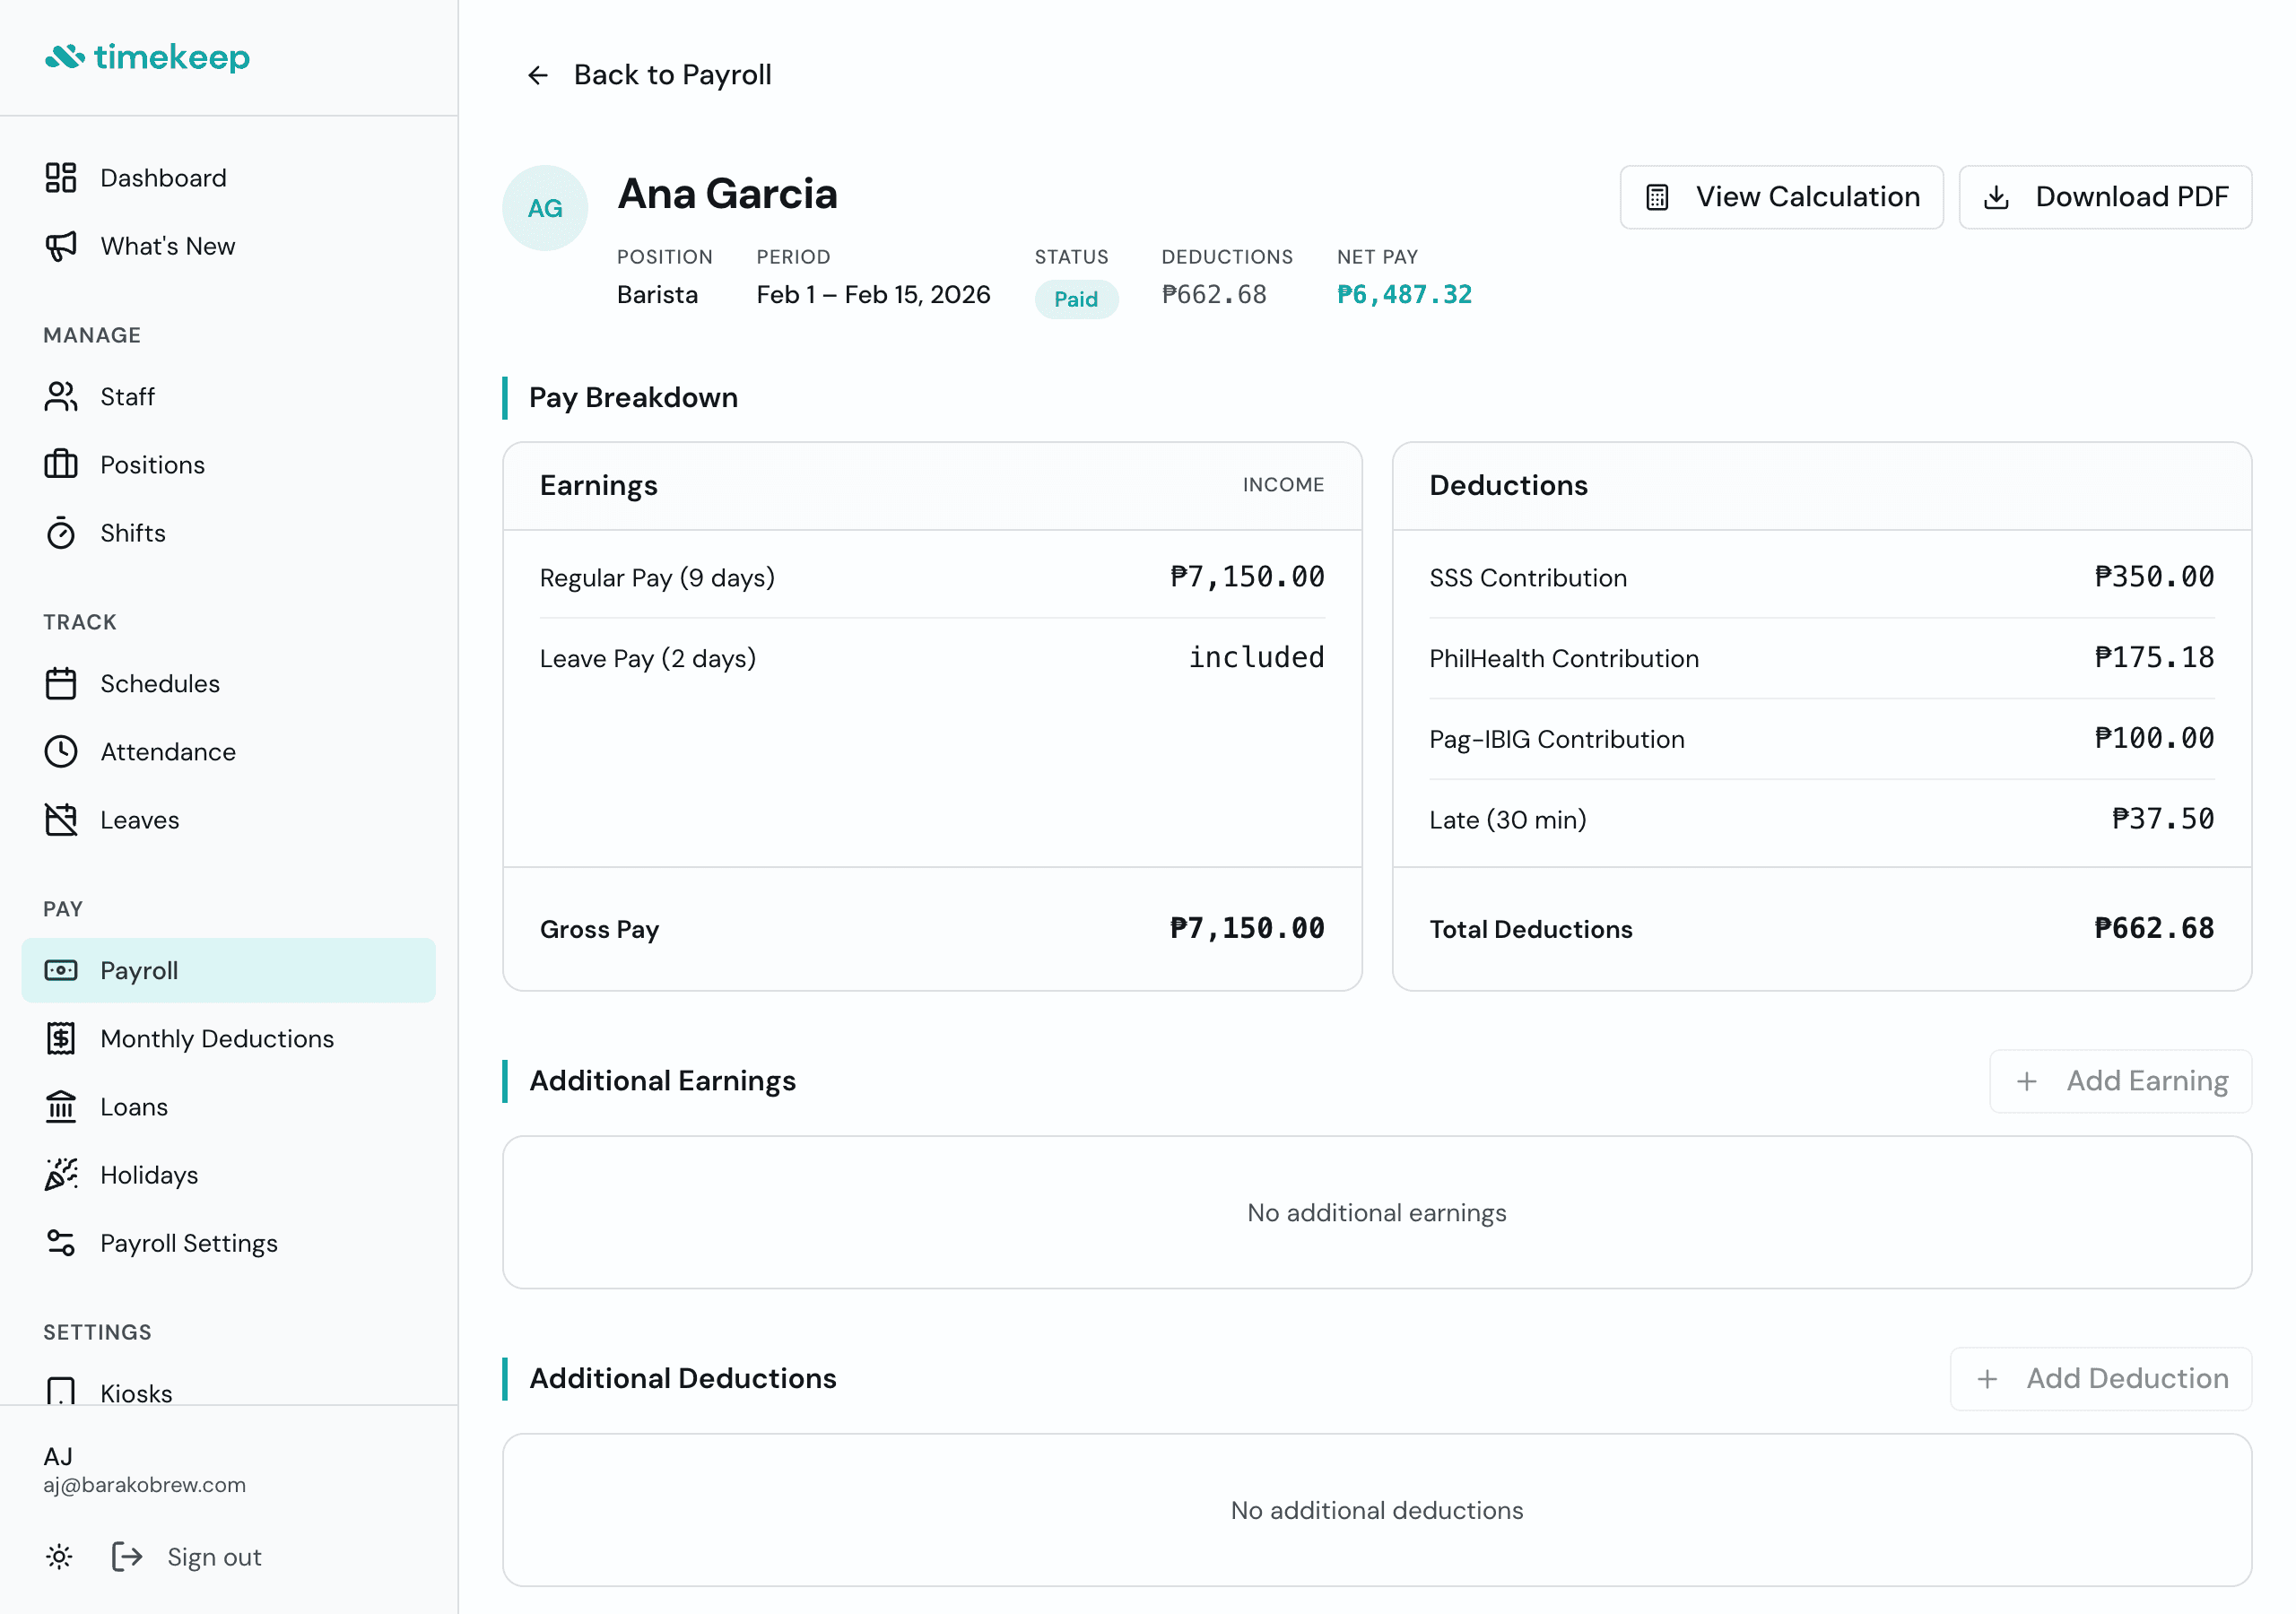Select the Schedules menu item

(x=160, y=684)
